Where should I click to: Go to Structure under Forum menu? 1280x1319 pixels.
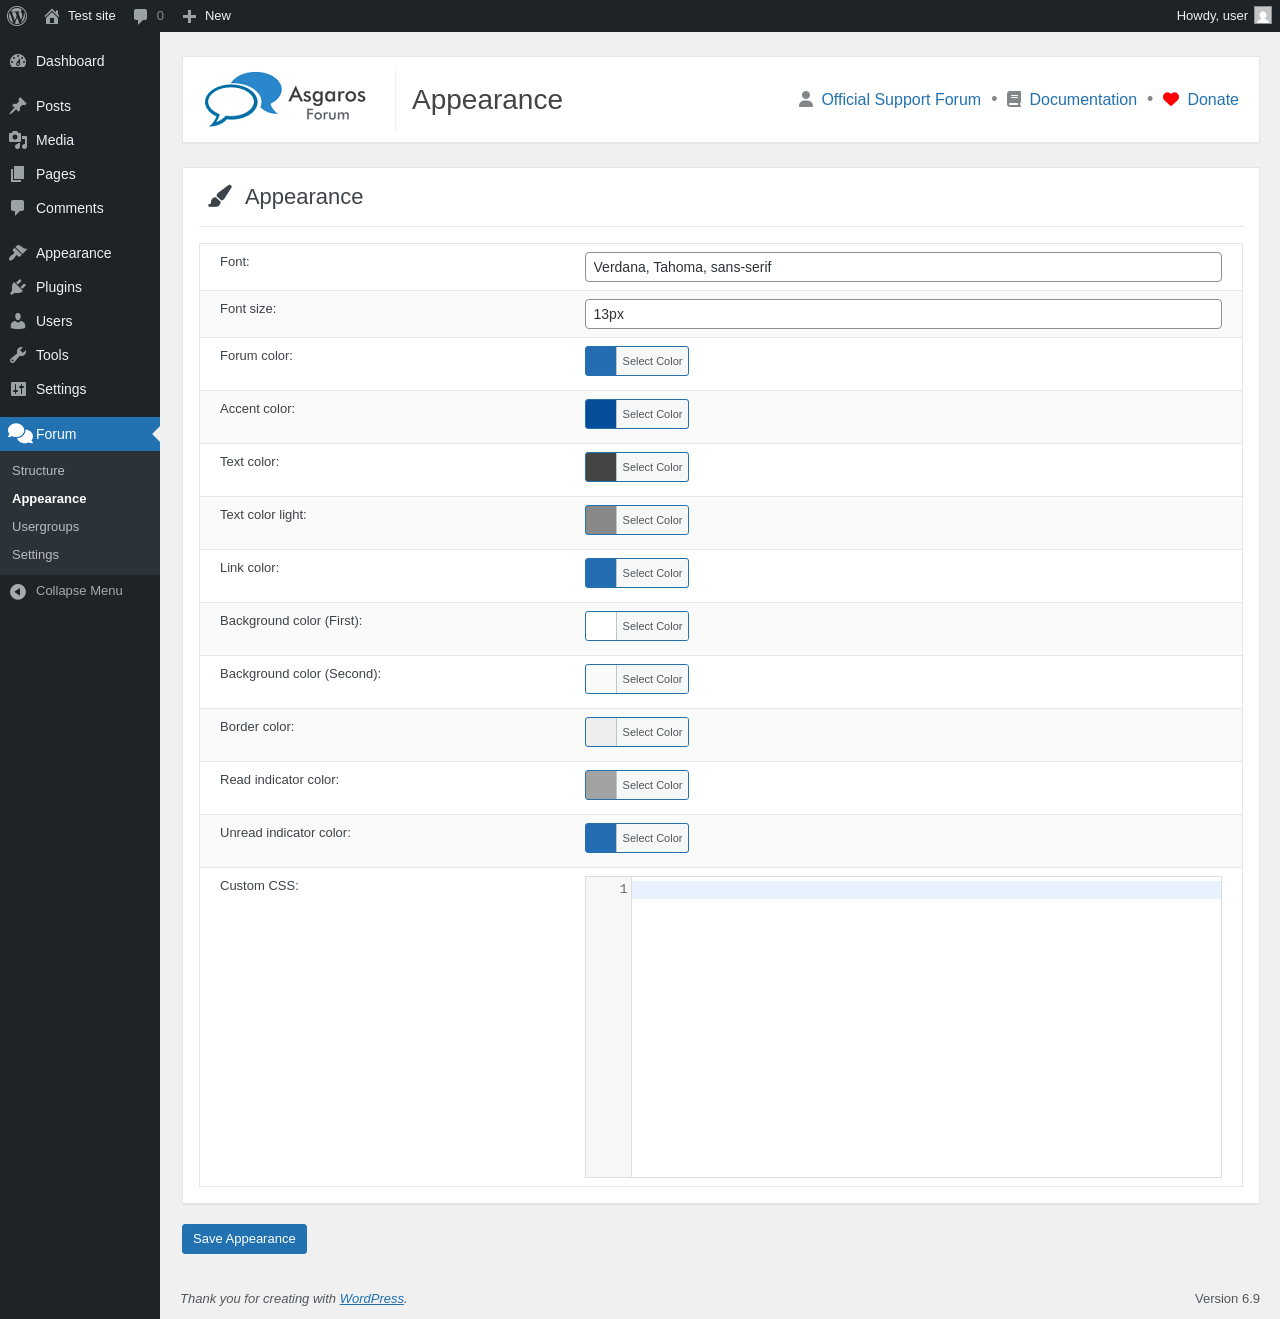[38, 471]
